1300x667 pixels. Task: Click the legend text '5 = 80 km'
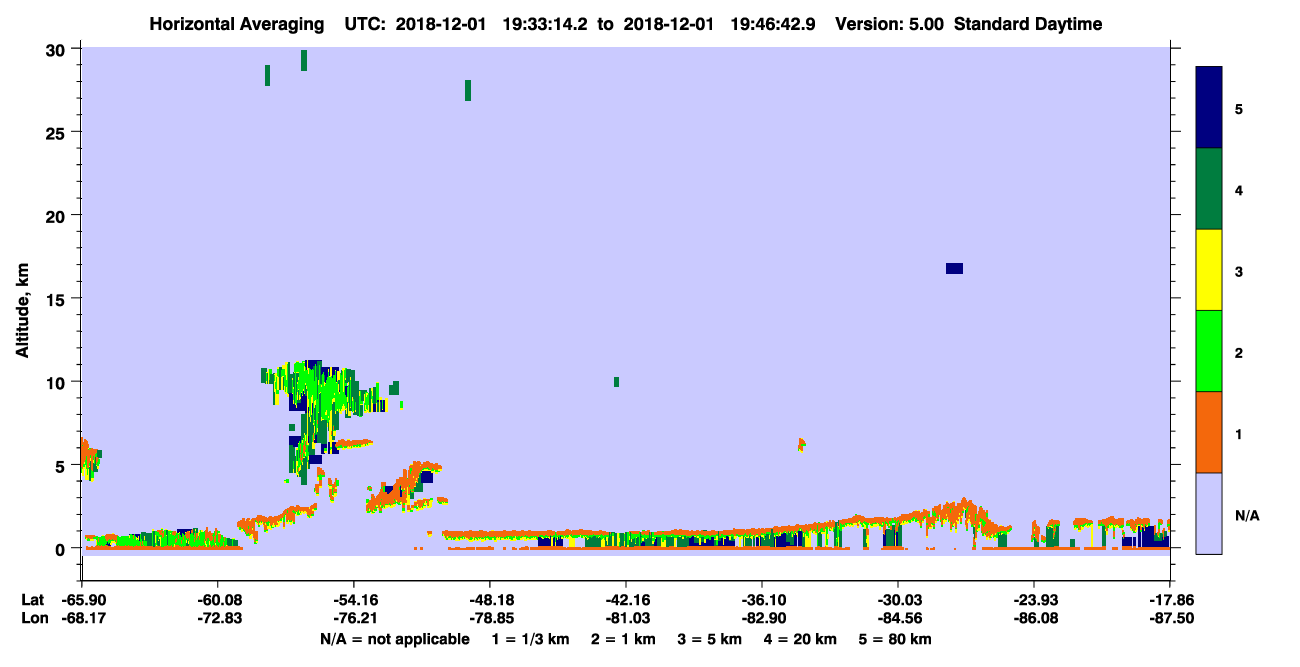pos(896,639)
